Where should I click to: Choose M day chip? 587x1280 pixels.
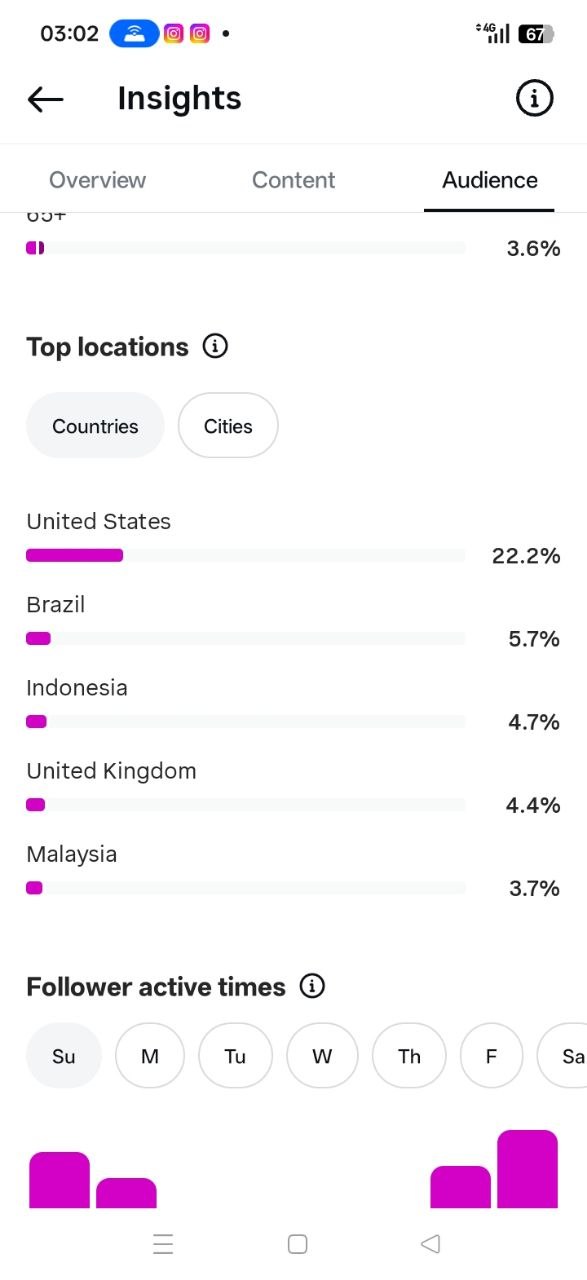click(150, 1055)
